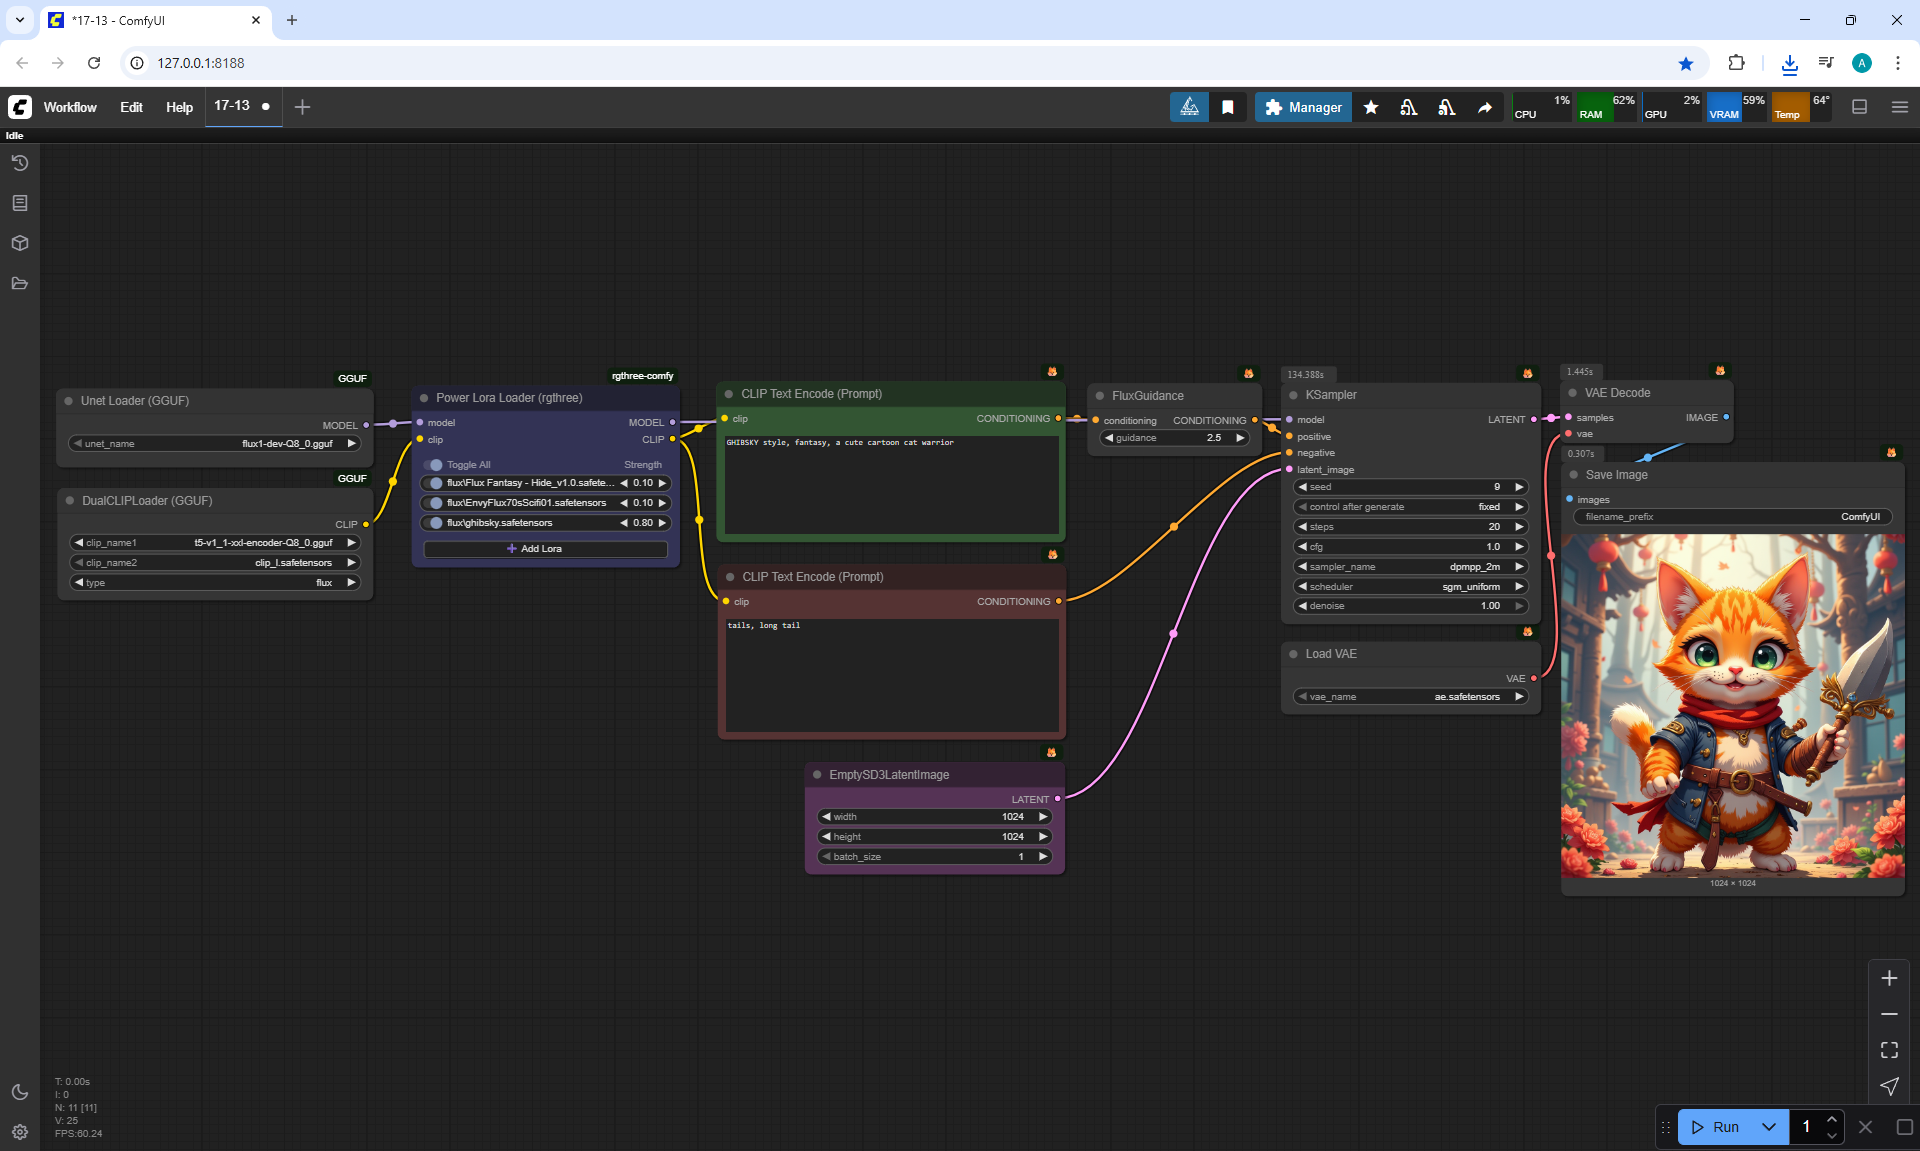The image size is (1920, 1151).
Task: Adjust the guidance value slider in FluxGuidance
Action: click(x=1174, y=438)
